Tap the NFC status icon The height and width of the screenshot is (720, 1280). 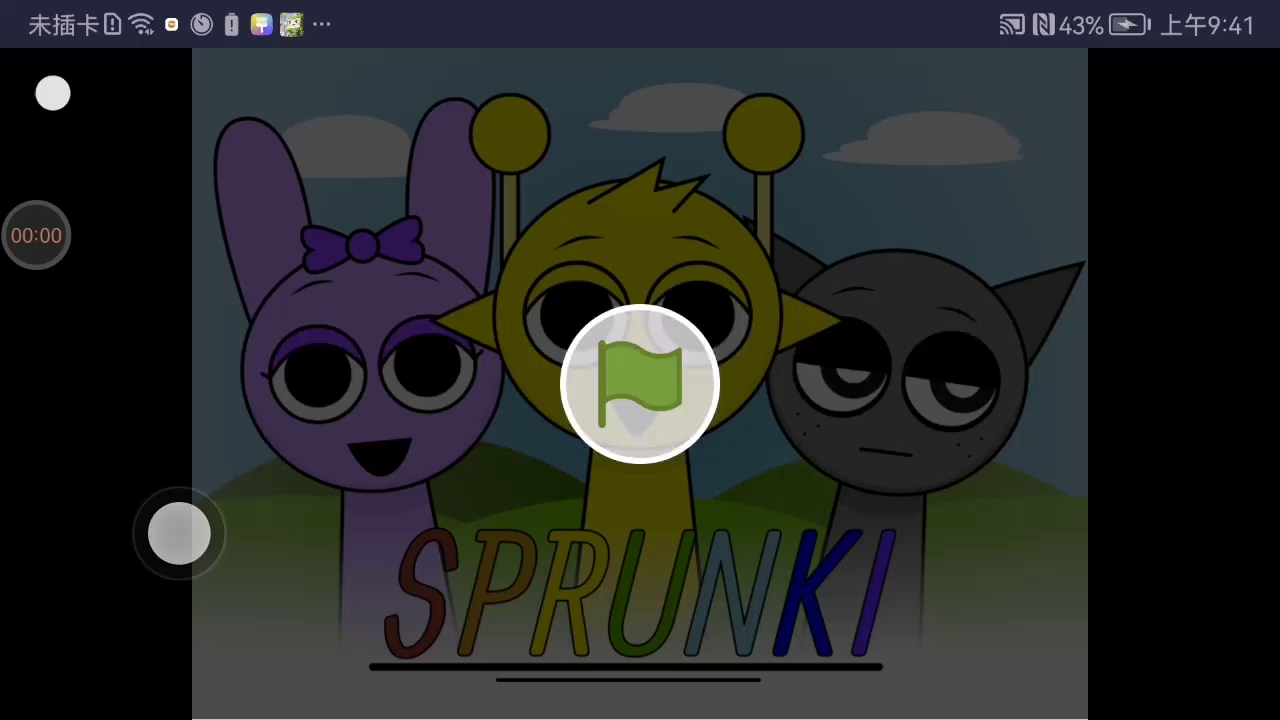[1044, 25]
